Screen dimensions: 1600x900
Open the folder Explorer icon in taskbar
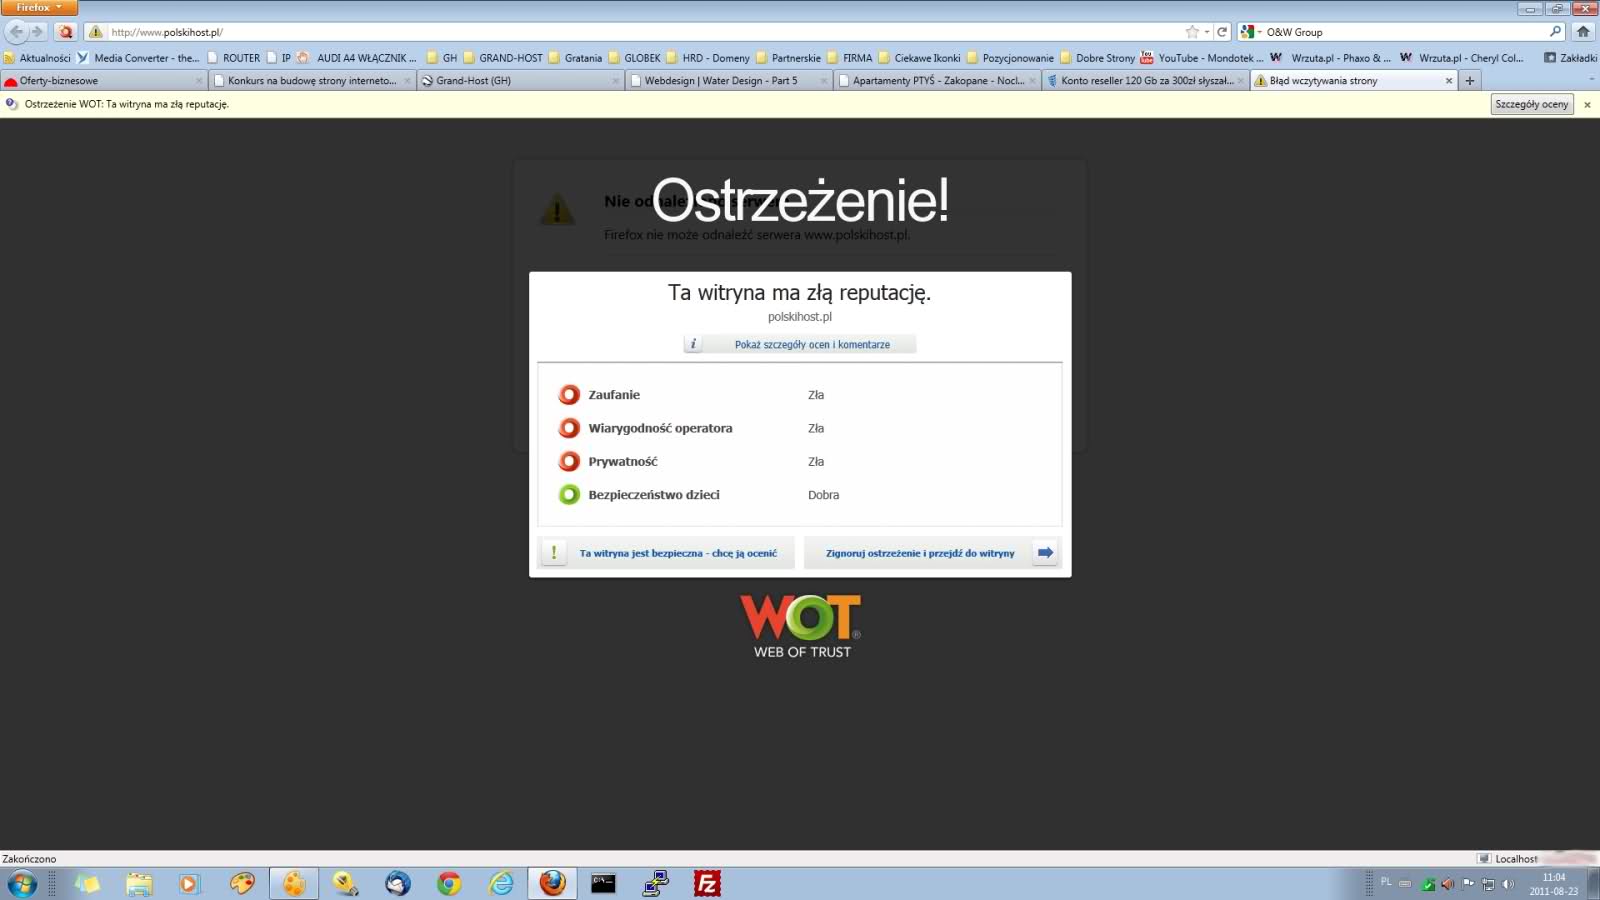pyautogui.click(x=139, y=884)
